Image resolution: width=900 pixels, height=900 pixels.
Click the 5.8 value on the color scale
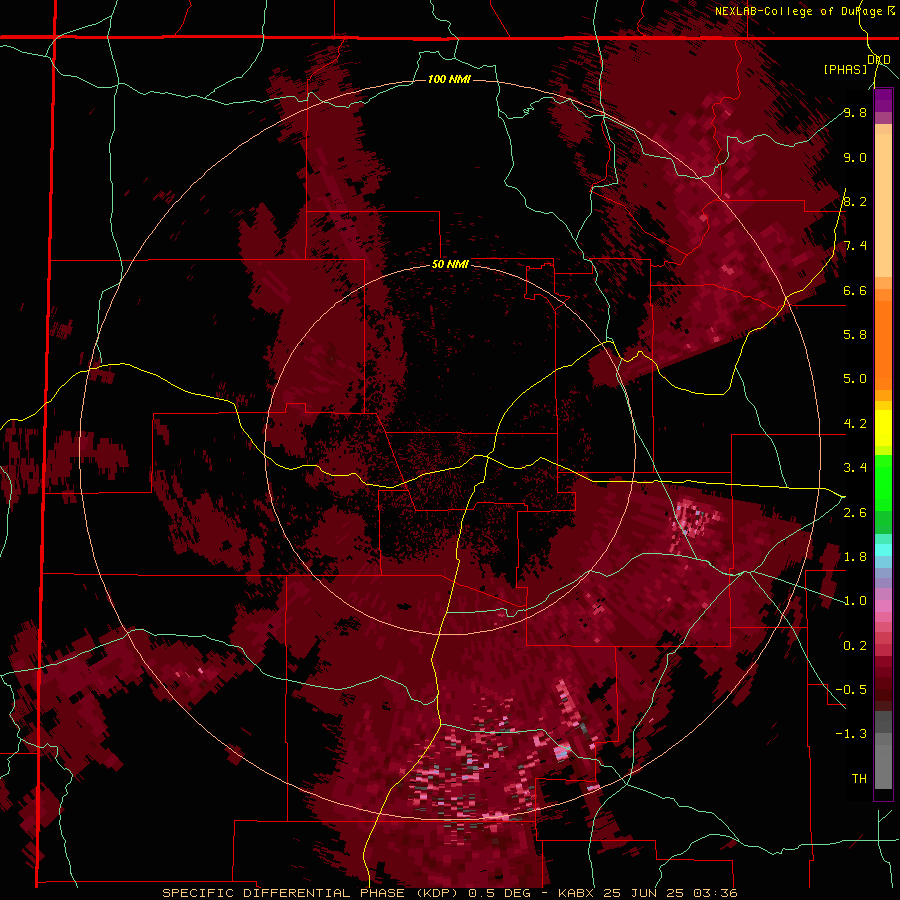point(855,335)
